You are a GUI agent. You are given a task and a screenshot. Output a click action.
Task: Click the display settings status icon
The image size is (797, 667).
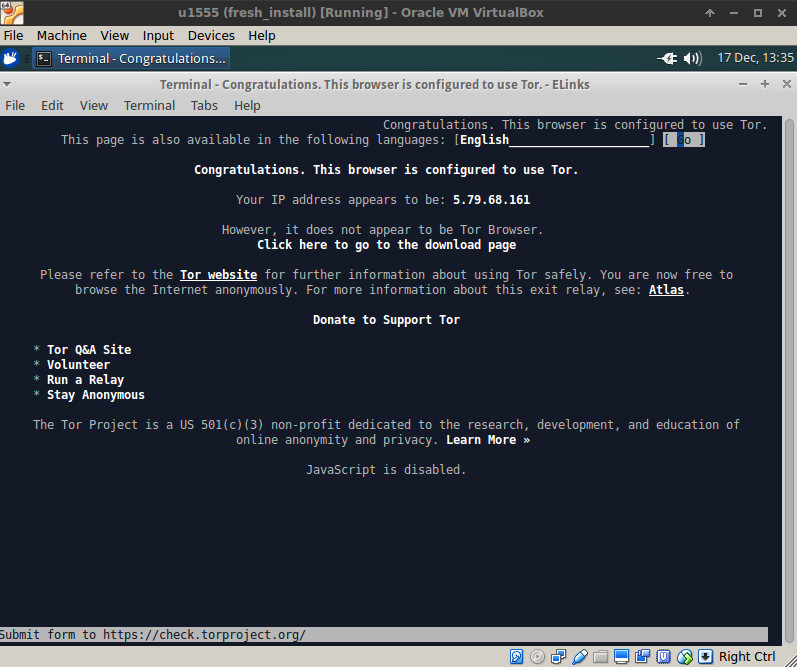point(621,656)
